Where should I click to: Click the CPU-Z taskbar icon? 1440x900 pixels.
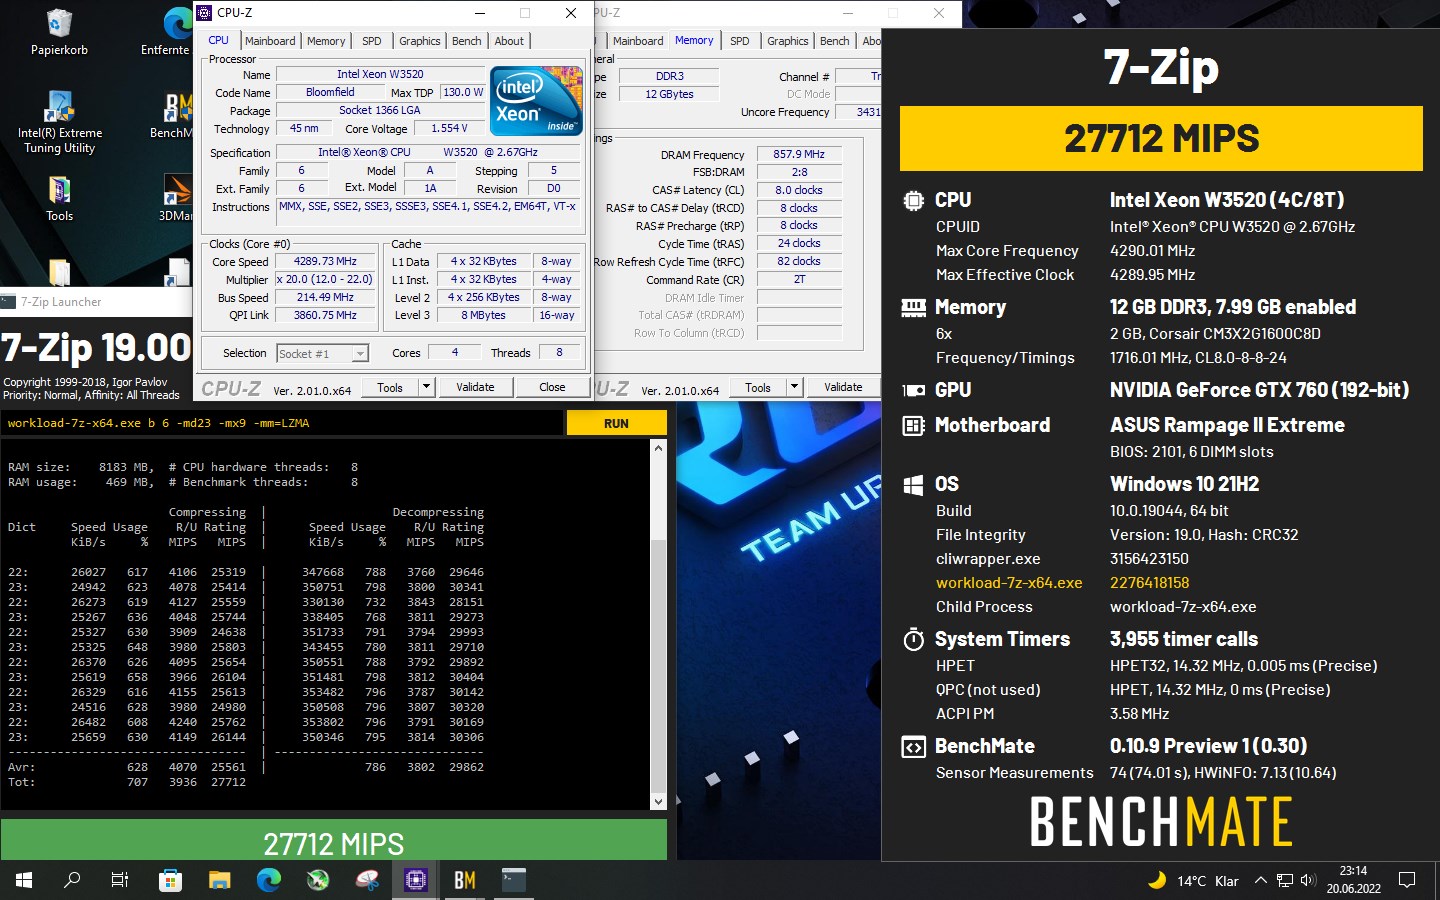415,880
